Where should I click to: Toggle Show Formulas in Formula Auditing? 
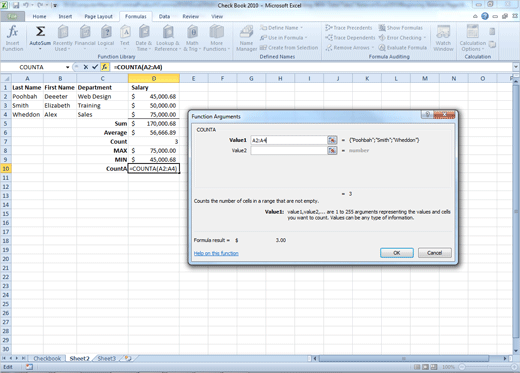(401, 28)
